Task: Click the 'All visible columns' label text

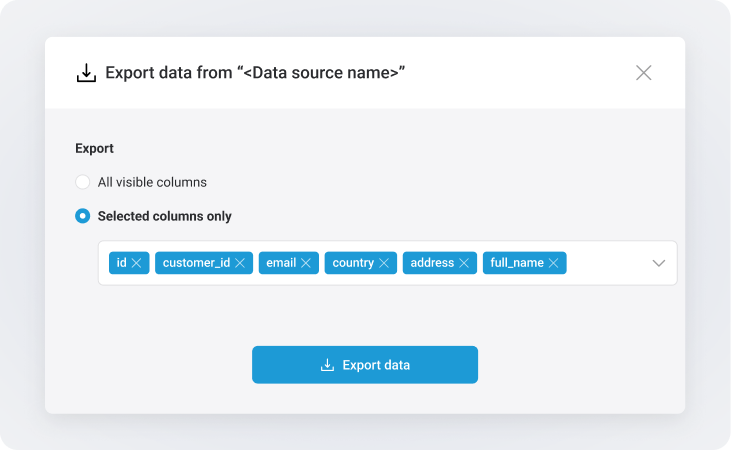Action: pos(152,182)
